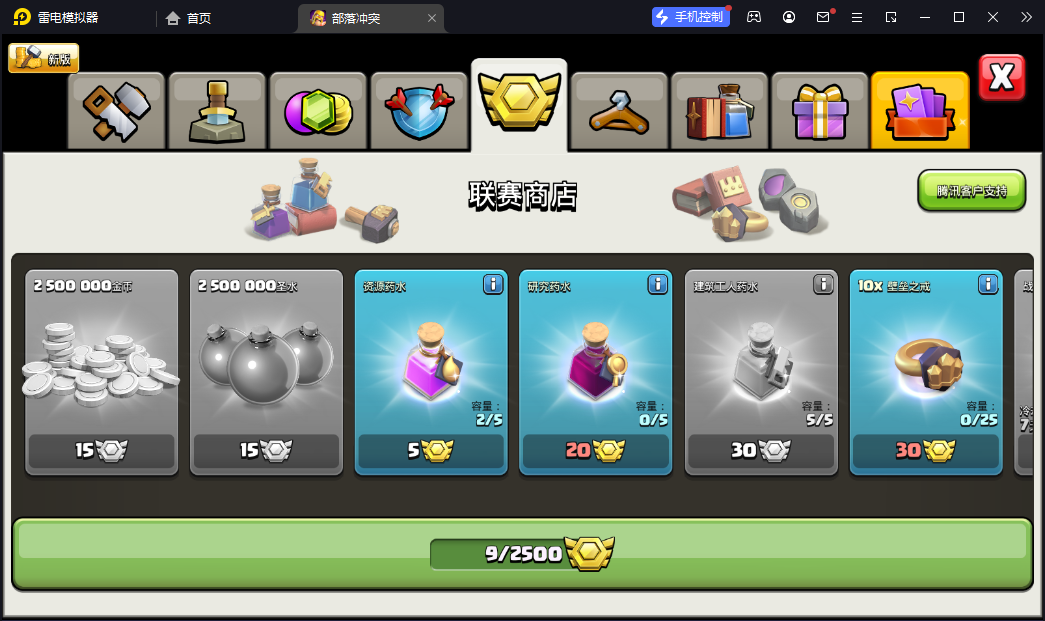Show info for 建筑工人药水 builder potion
This screenshot has width=1045, height=621.
[823, 285]
